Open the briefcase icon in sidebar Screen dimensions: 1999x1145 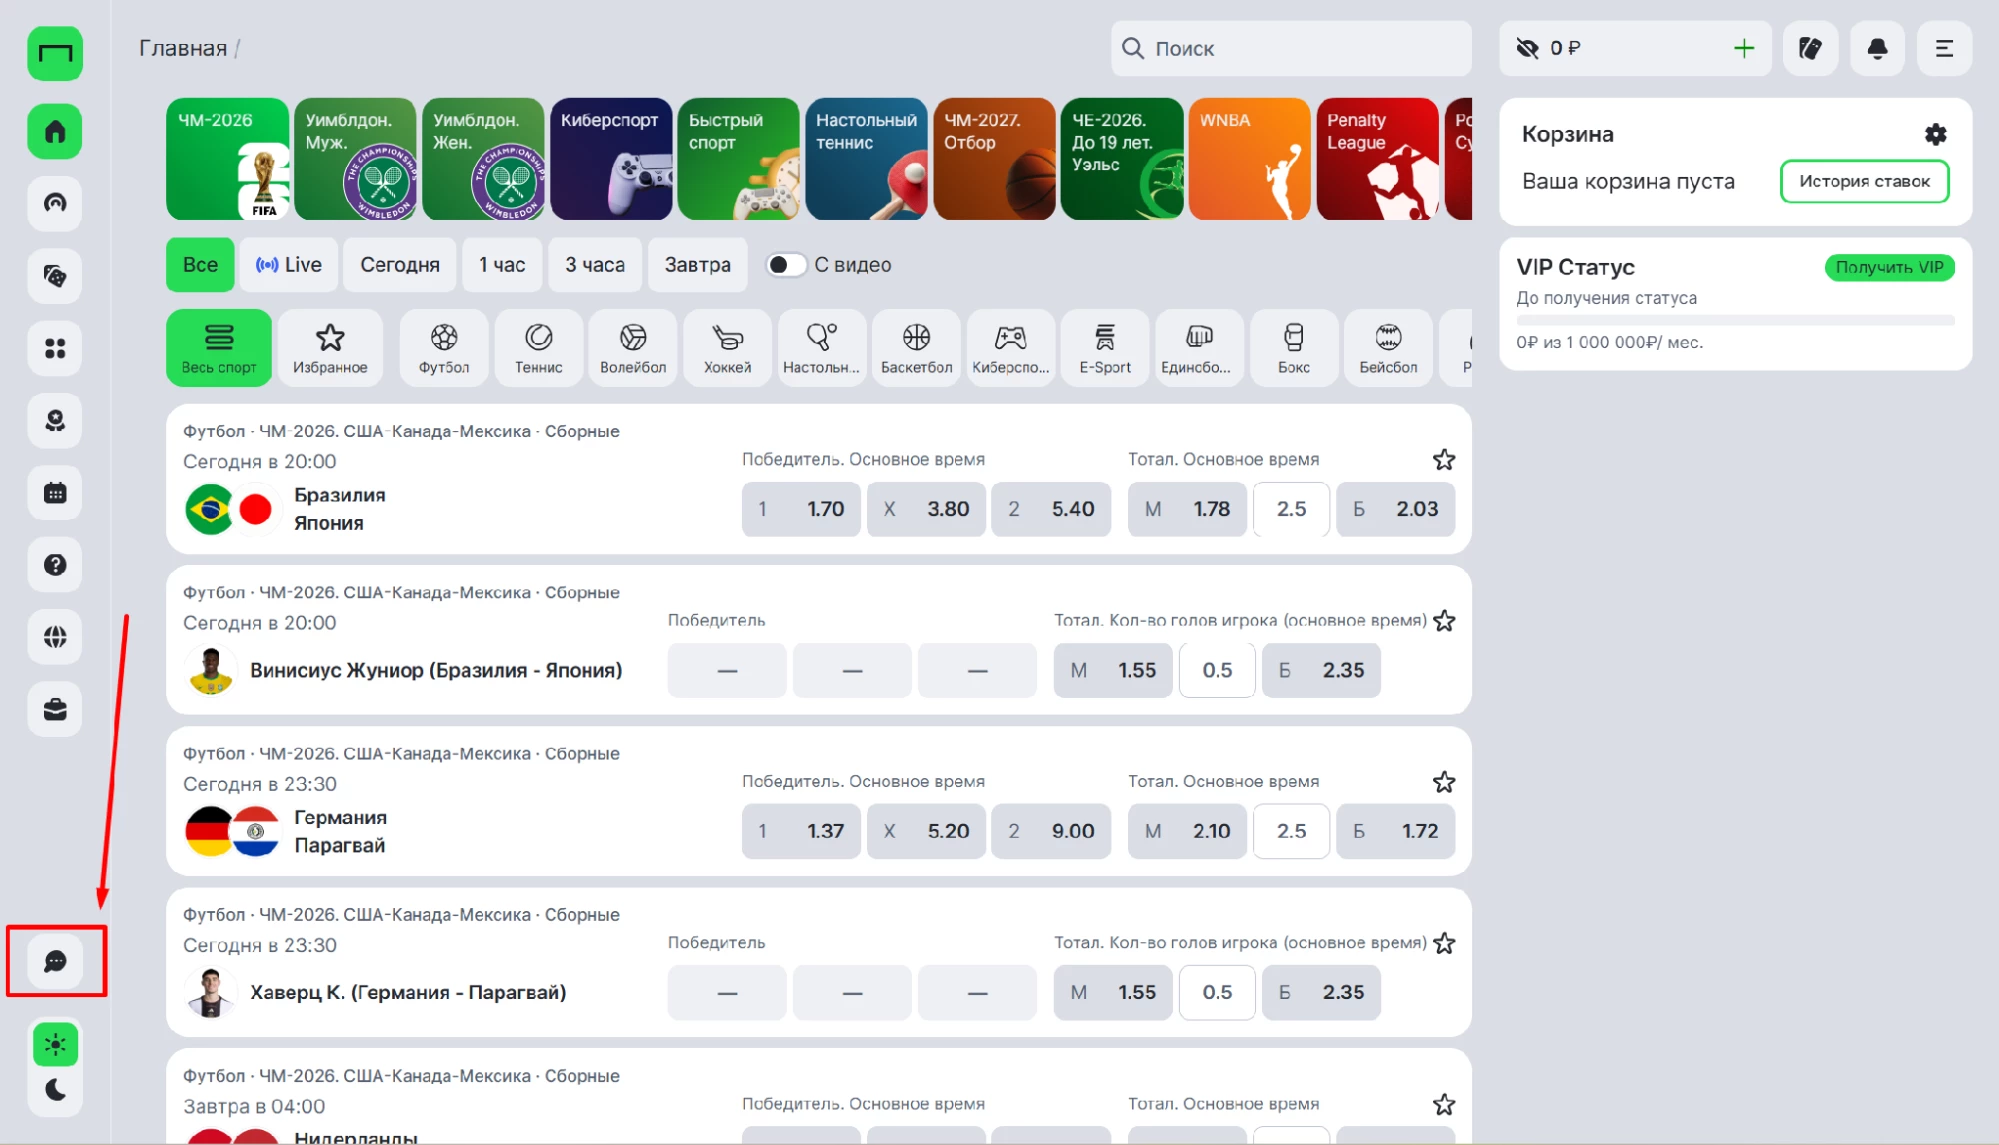[55, 709]
